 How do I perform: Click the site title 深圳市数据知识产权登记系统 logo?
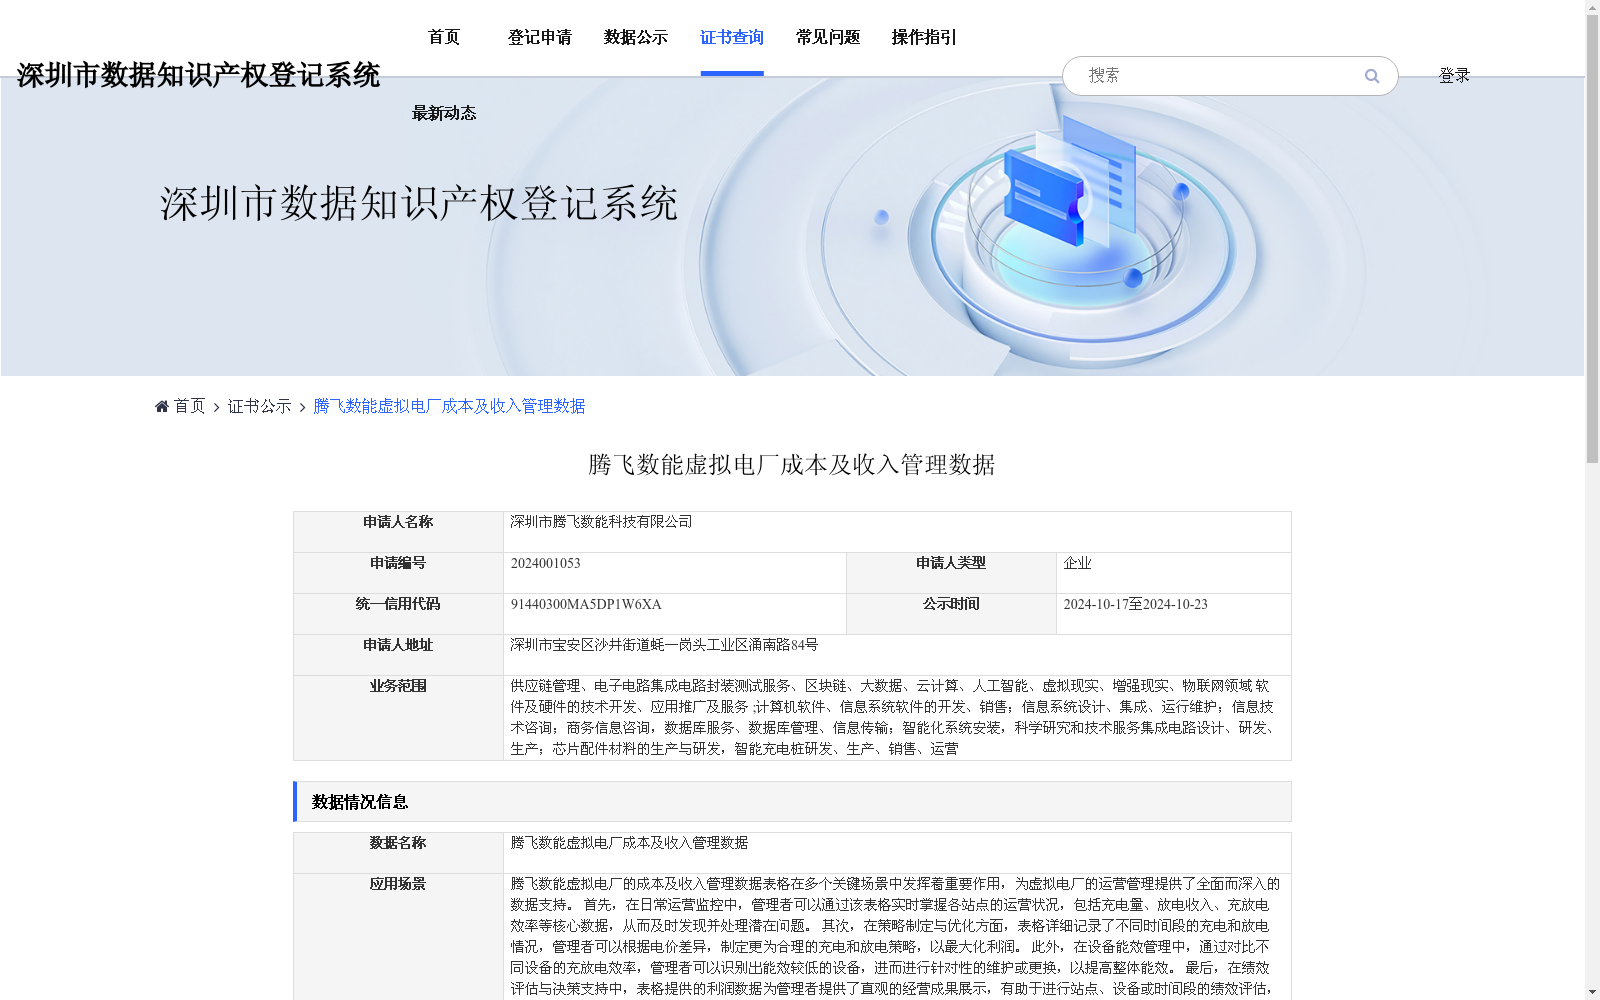coord(198,75)
